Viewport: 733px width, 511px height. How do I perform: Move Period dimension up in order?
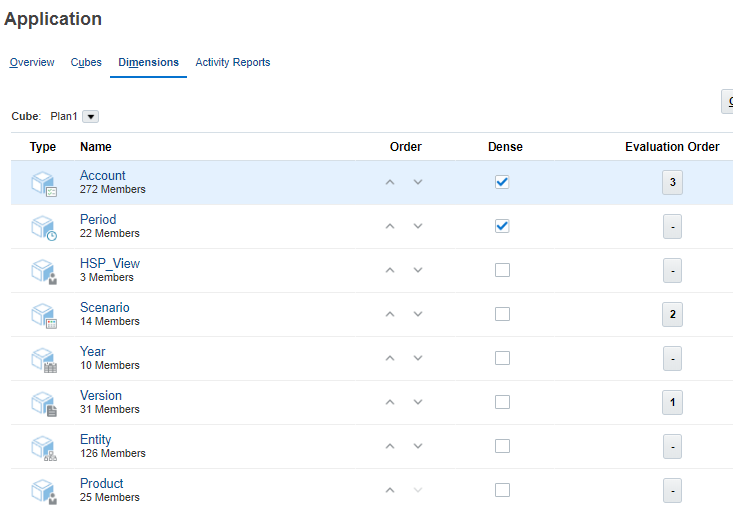tap(390, 226)
